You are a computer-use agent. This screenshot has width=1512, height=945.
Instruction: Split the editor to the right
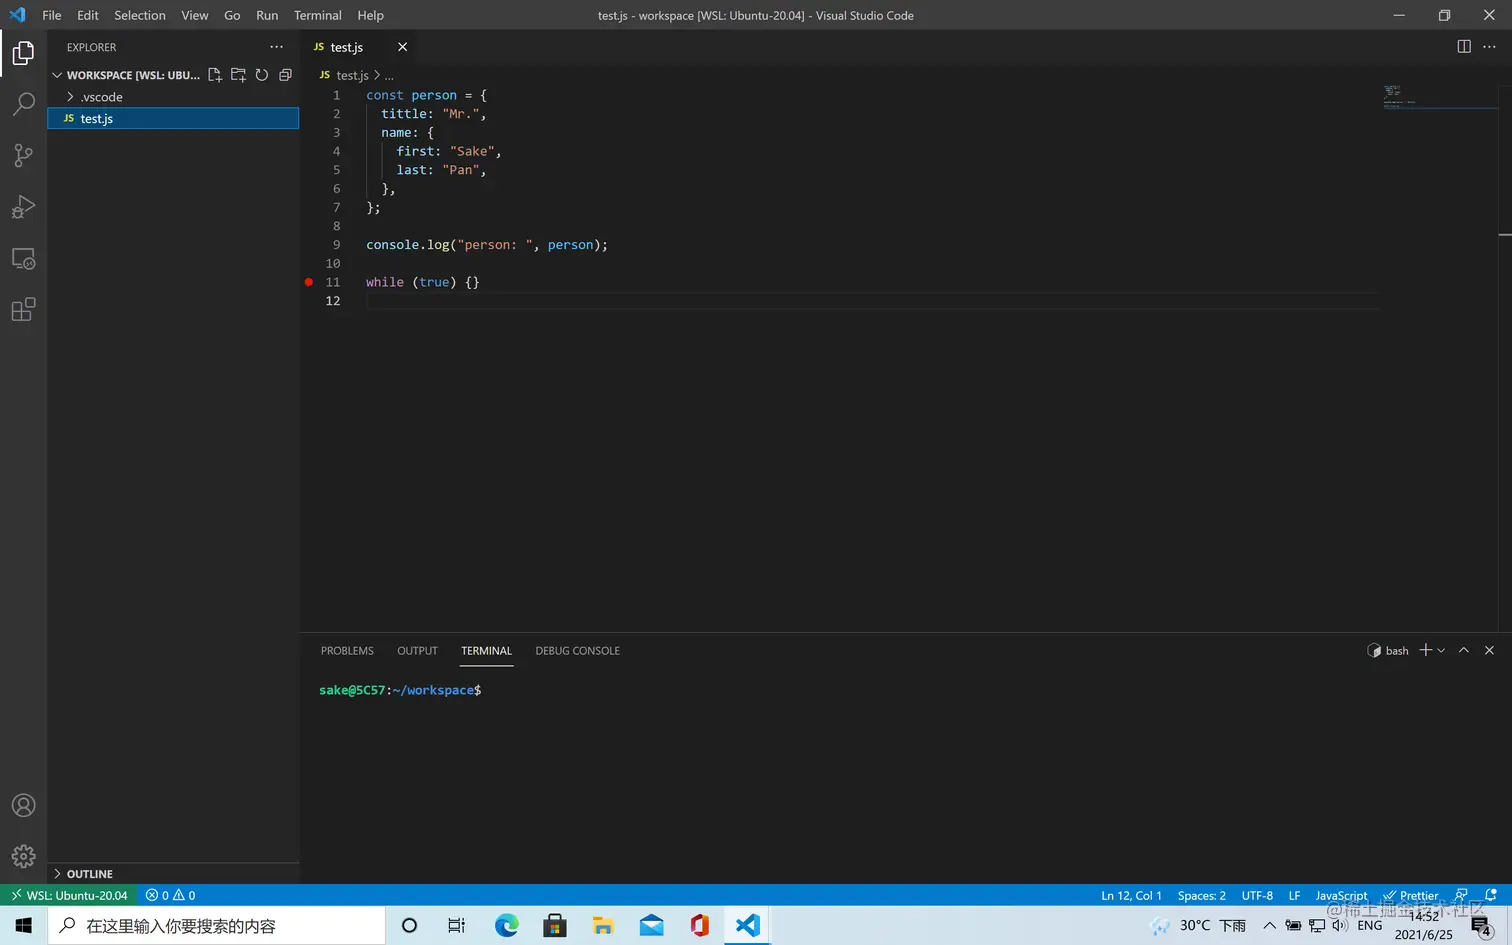click(1464, 47)
